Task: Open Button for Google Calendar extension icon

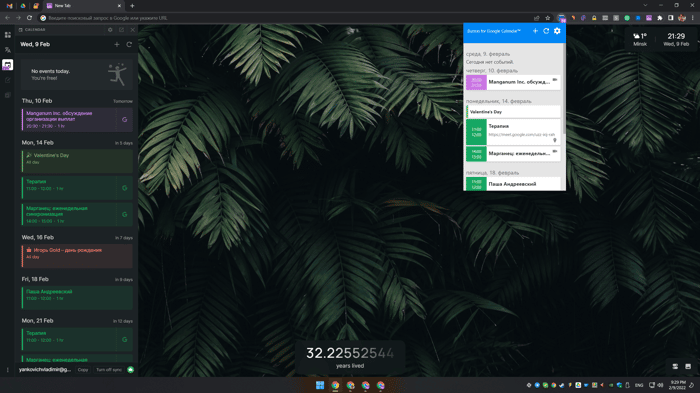Action: [562, 18]
